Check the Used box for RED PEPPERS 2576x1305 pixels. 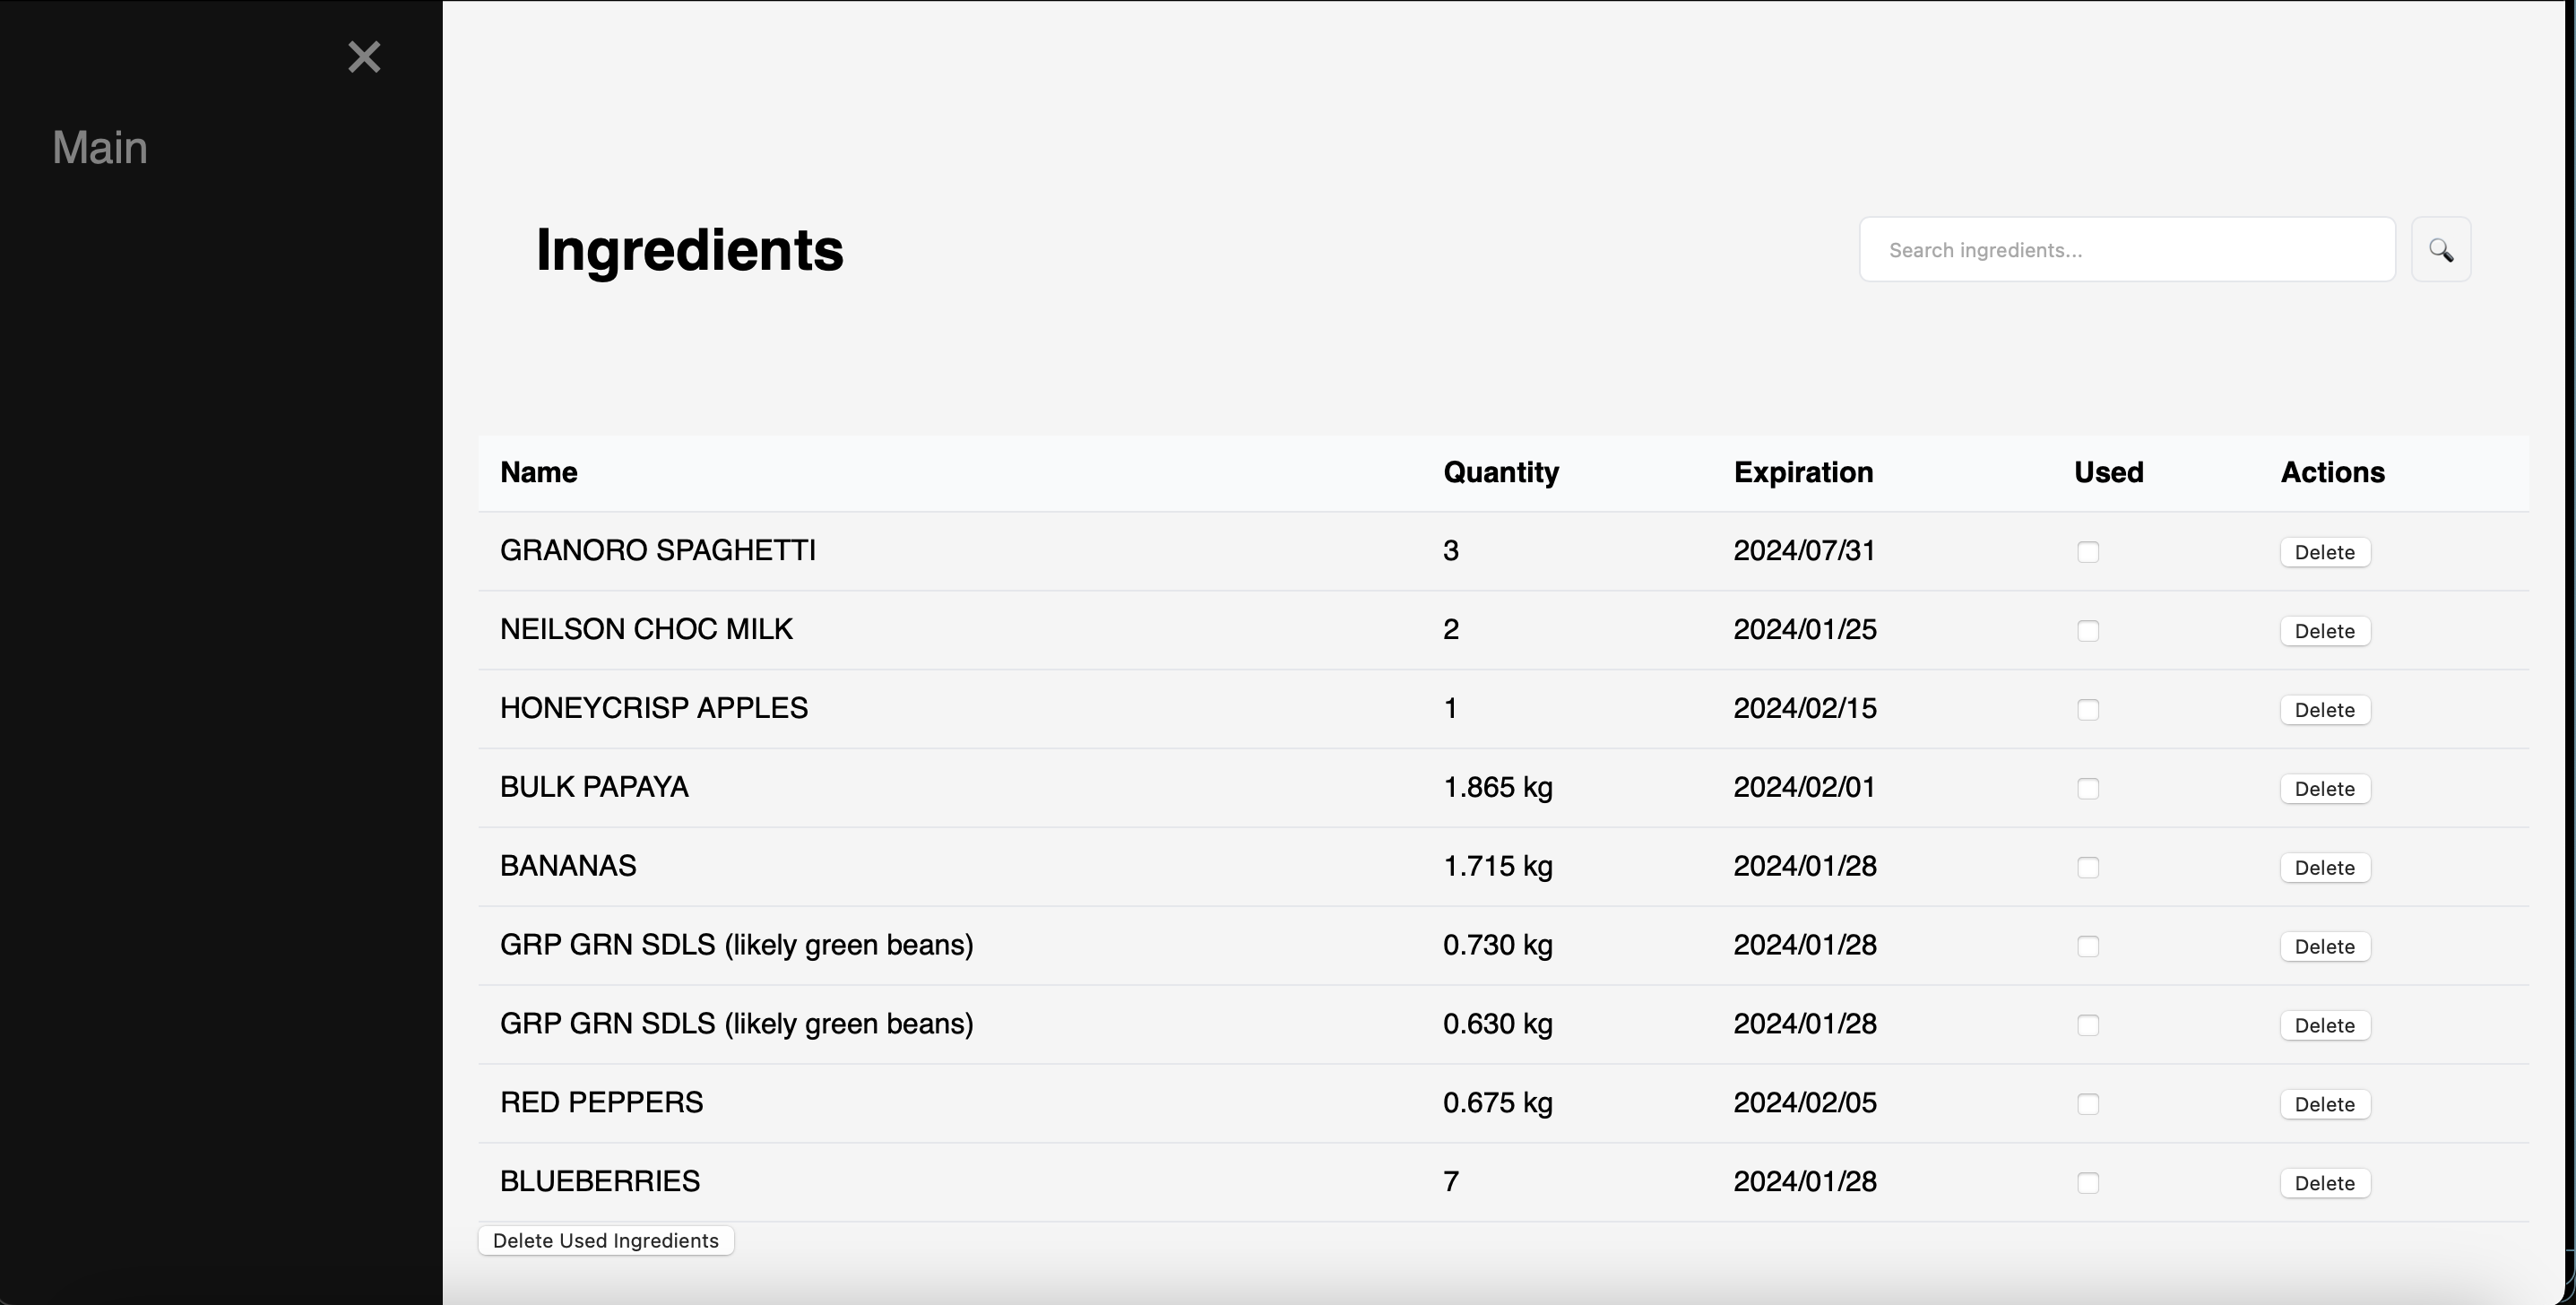(x=2087, y=1104)
